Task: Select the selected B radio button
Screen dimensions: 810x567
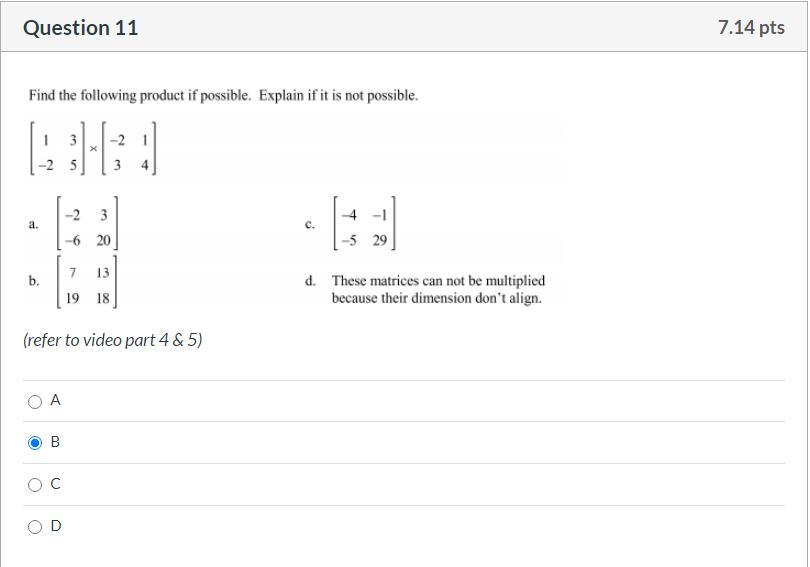Action: point(35,442)
